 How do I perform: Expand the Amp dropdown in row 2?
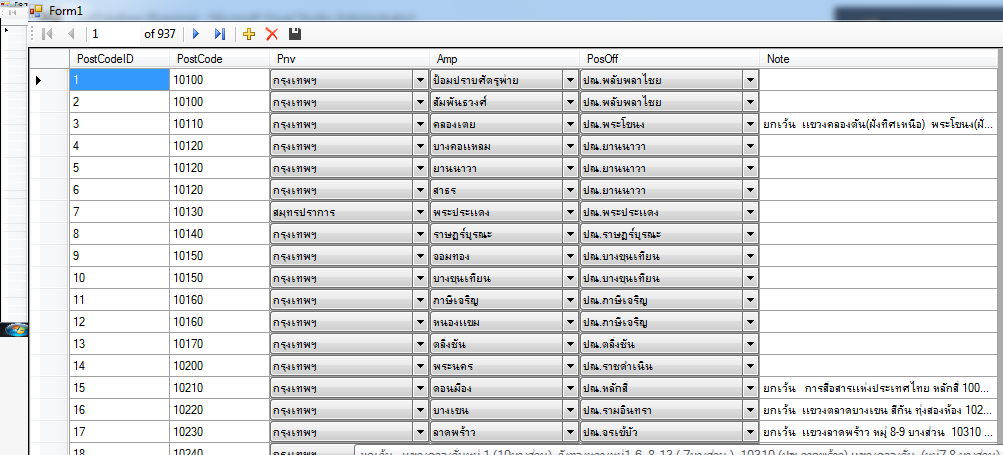click(x=571, y=102)
